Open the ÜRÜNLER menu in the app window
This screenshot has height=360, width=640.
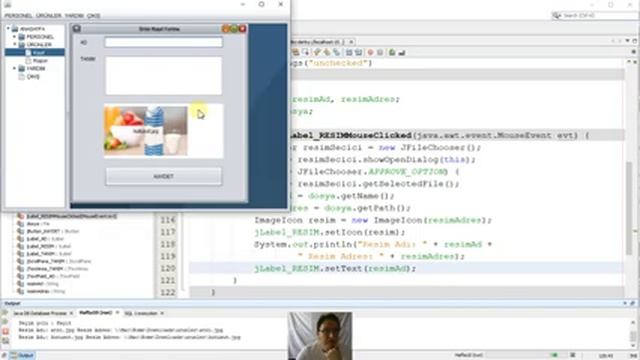click(49, 16)
